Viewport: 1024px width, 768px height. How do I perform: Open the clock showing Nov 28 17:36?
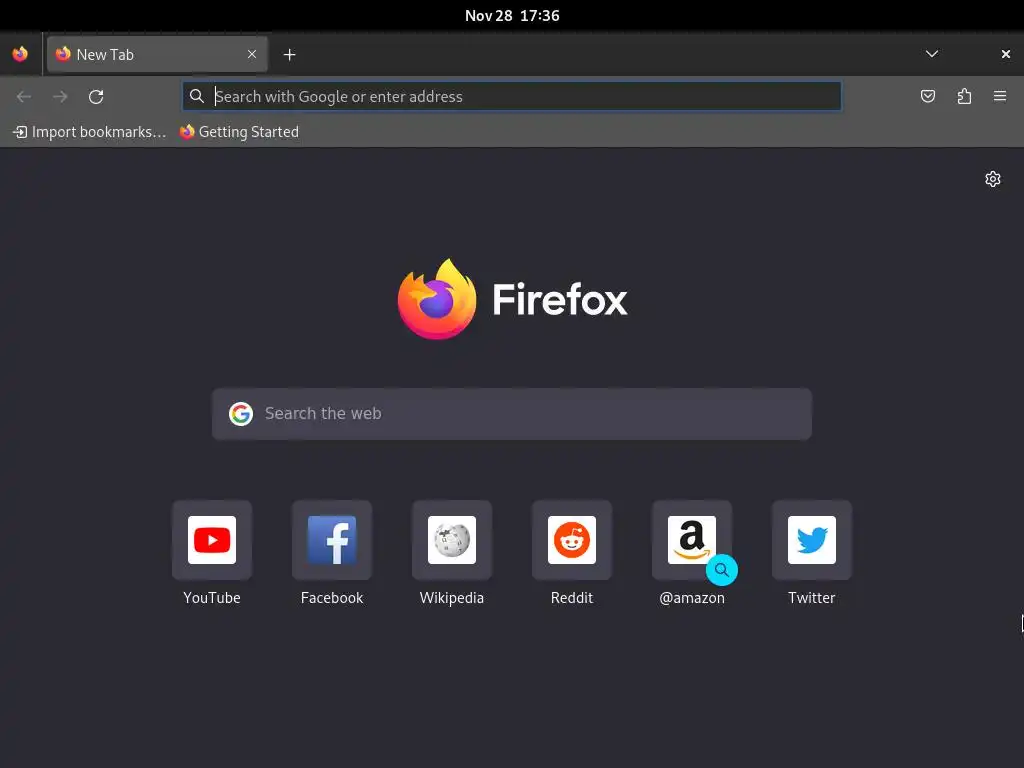click(x=512, y=16)
